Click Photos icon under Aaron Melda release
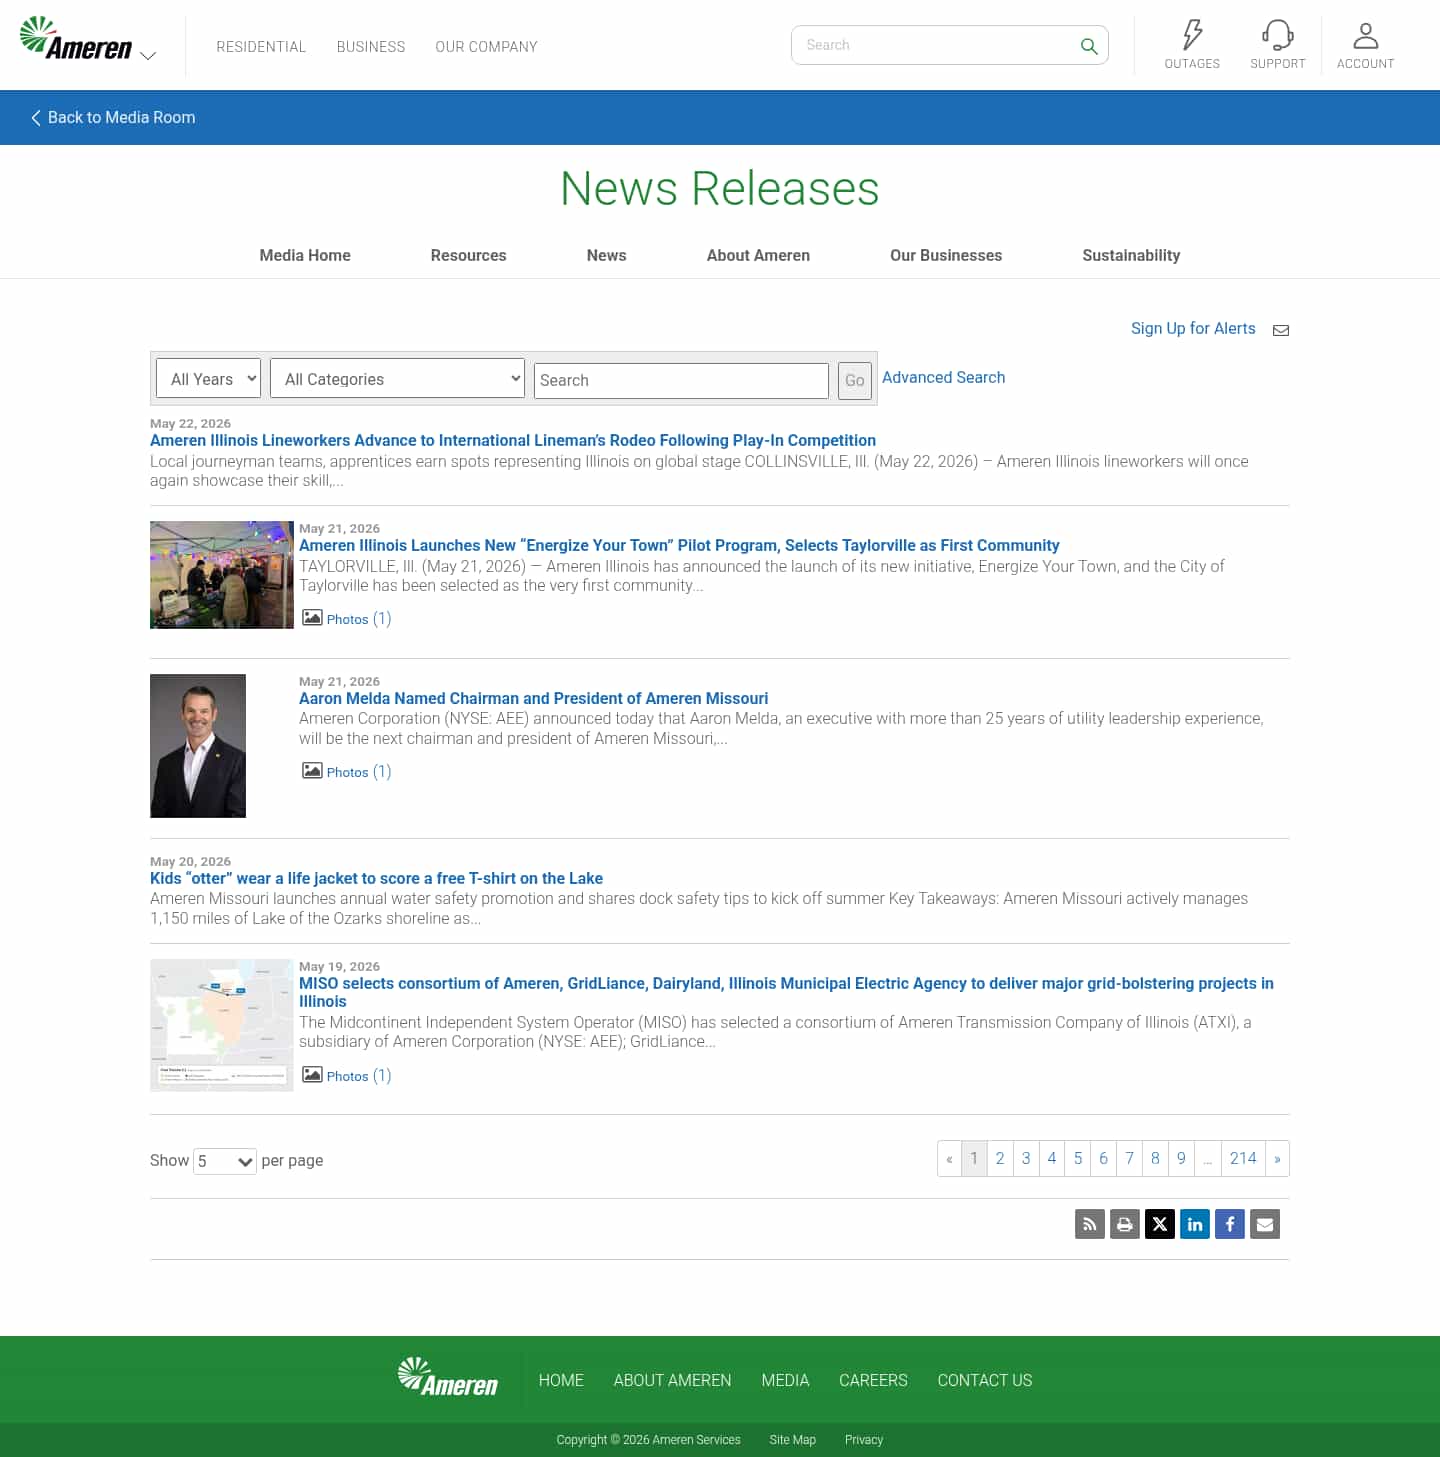 coord(312,771)
